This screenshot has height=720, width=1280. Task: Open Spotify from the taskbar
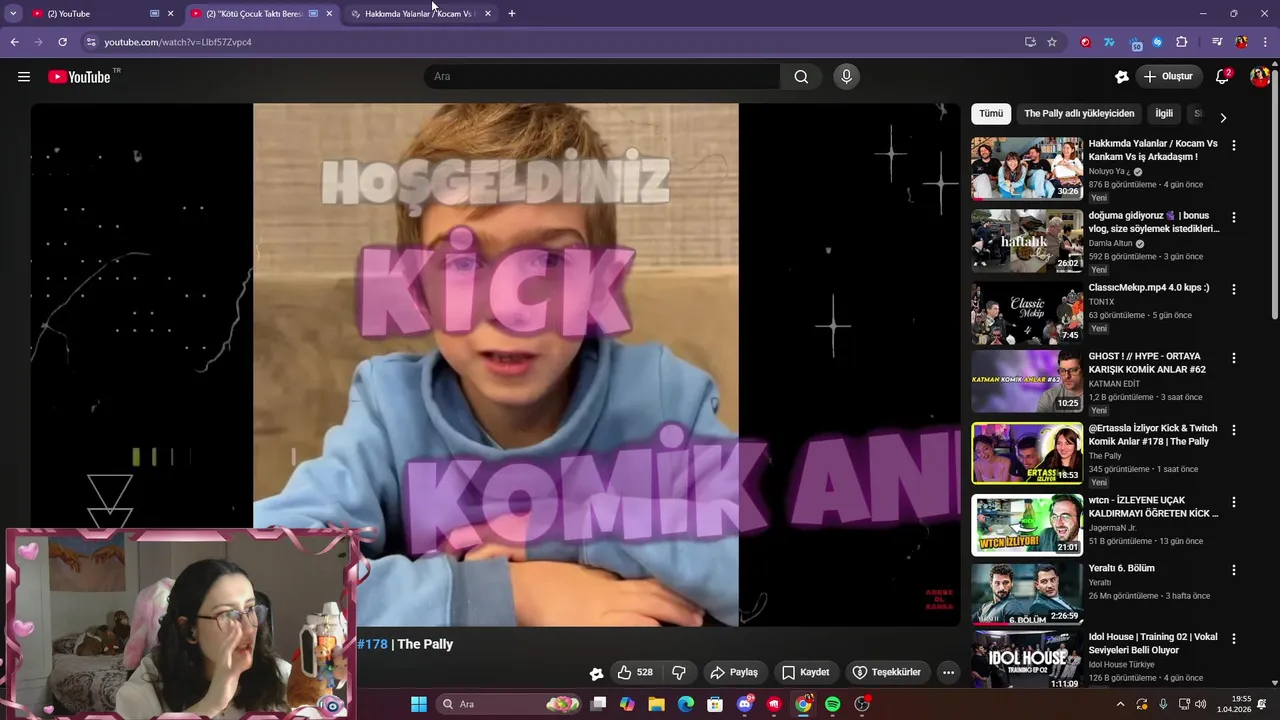[x=832, y=704]
